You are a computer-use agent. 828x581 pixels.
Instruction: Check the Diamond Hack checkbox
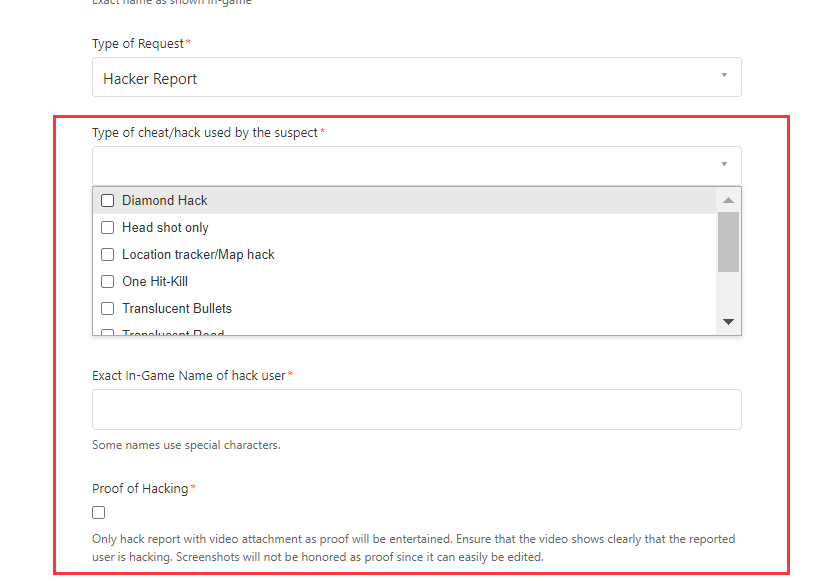pos(107,200)
